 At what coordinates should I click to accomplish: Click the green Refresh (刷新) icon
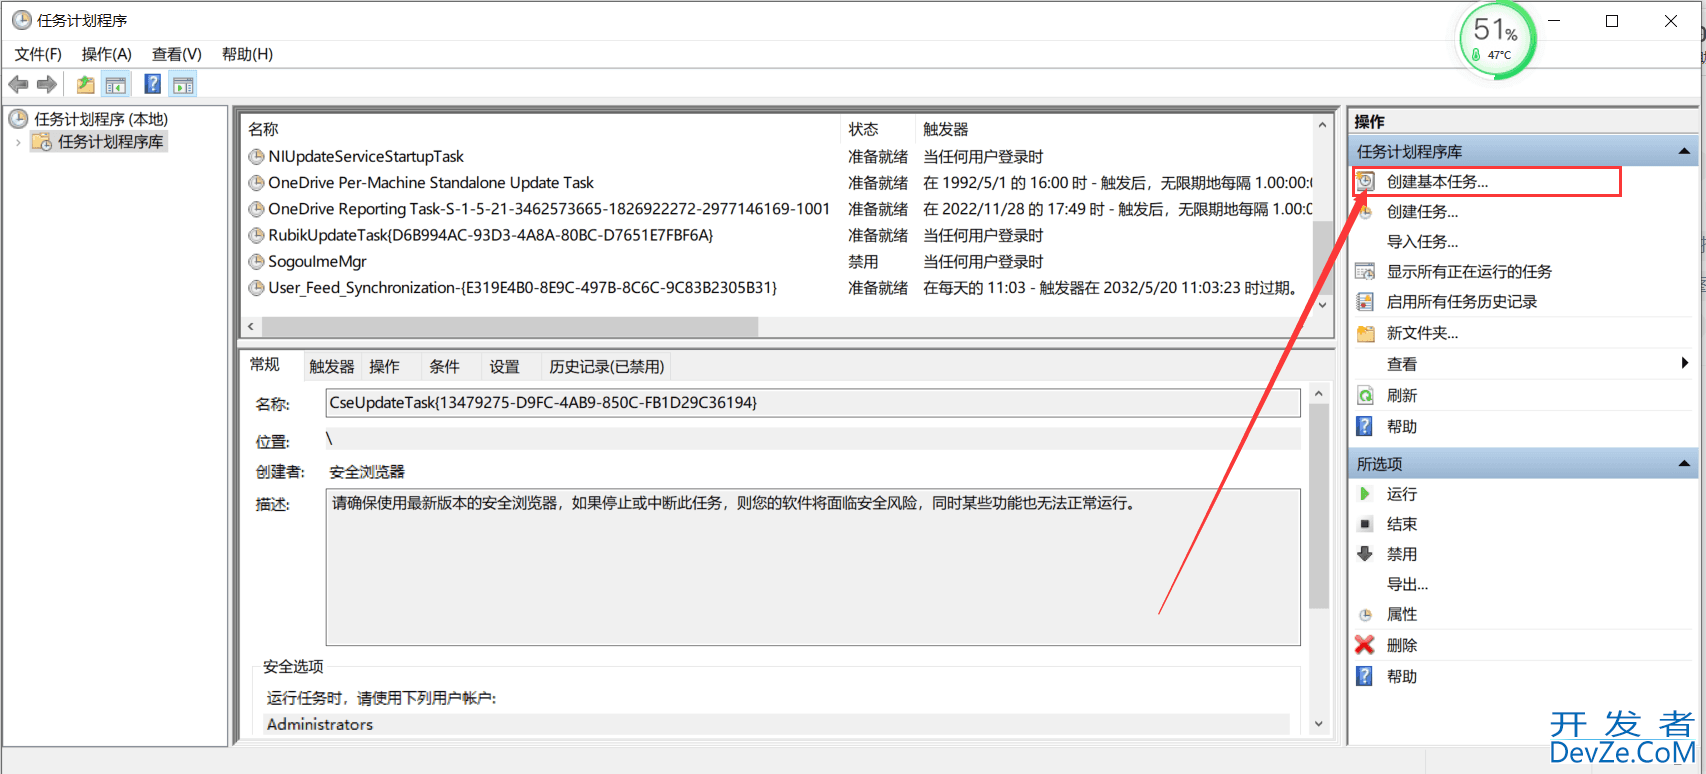(1365, 395)
